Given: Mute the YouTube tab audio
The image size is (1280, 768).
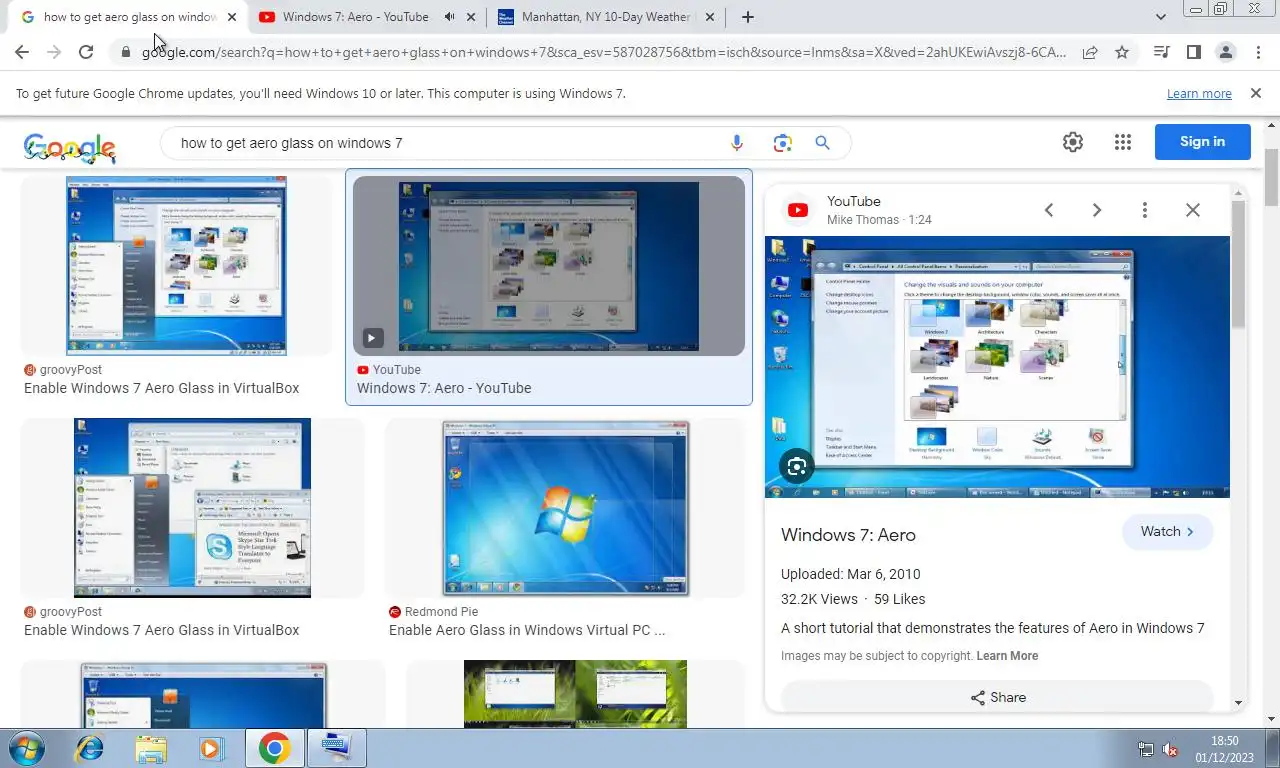Looking at the screenshot, I should pyautogui.click(x=450, y=17).
